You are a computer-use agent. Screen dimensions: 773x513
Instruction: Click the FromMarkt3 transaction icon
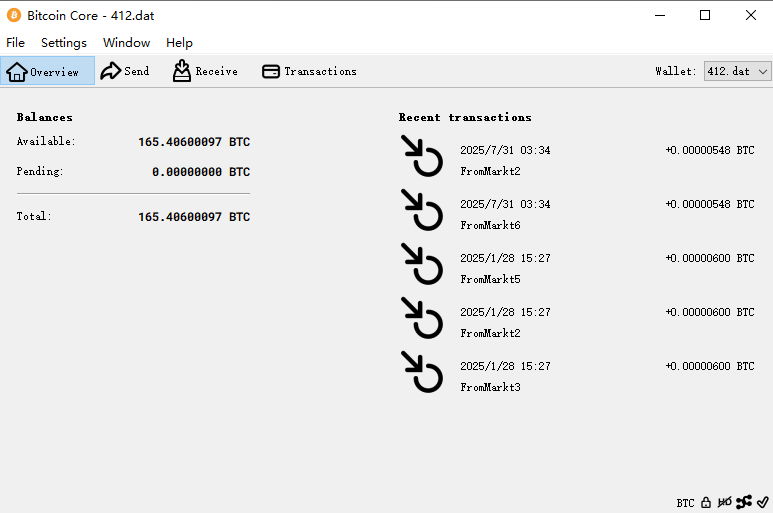point(422,372)
